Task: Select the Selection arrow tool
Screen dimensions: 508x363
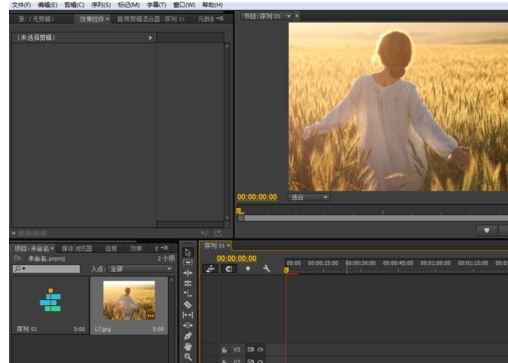Action: click(x=188, y=252)
